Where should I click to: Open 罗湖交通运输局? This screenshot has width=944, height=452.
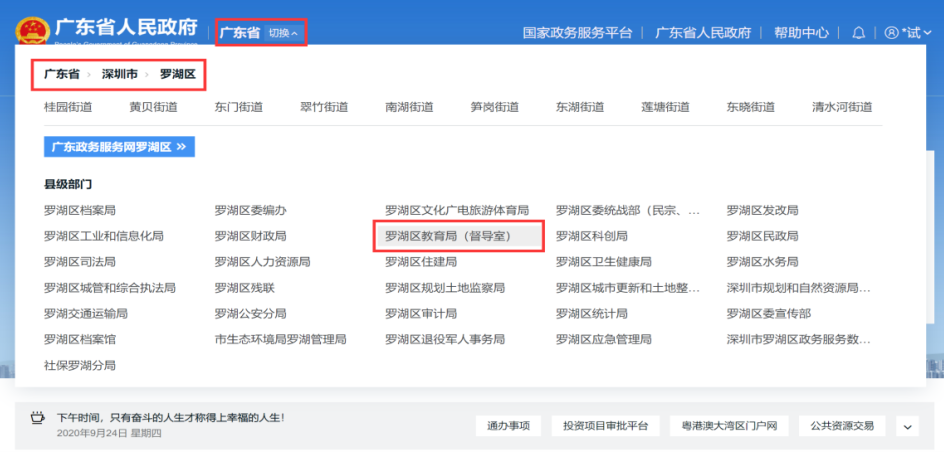pos(85,314)
